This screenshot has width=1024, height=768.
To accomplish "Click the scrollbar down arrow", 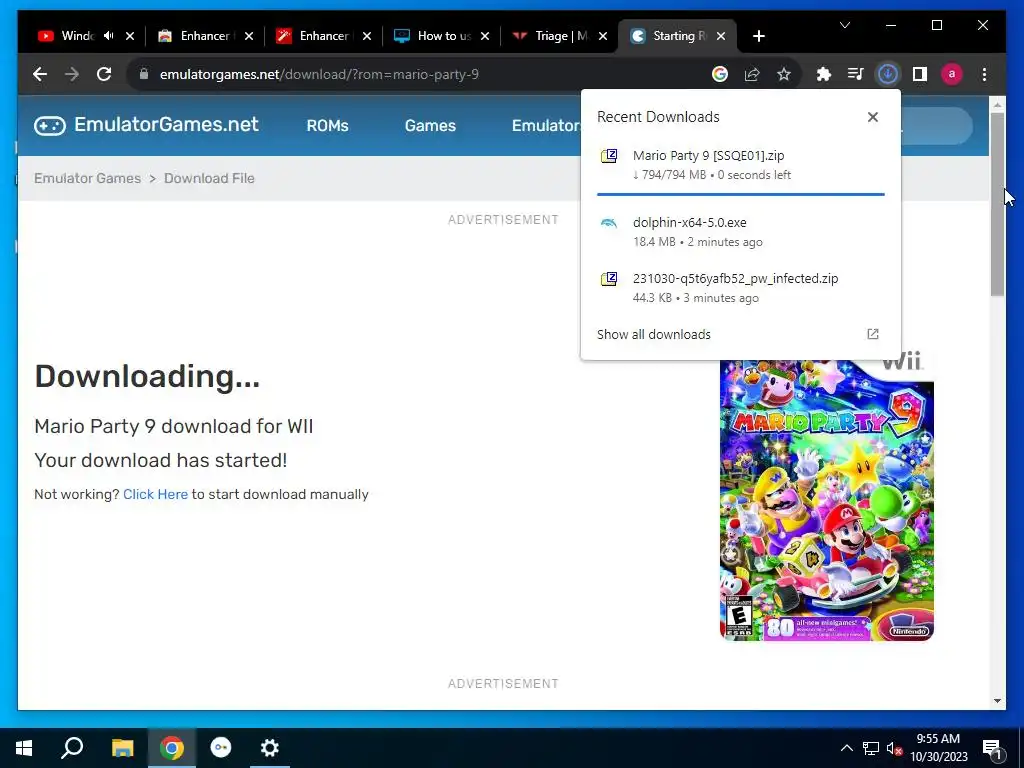I will pos(997,701).
